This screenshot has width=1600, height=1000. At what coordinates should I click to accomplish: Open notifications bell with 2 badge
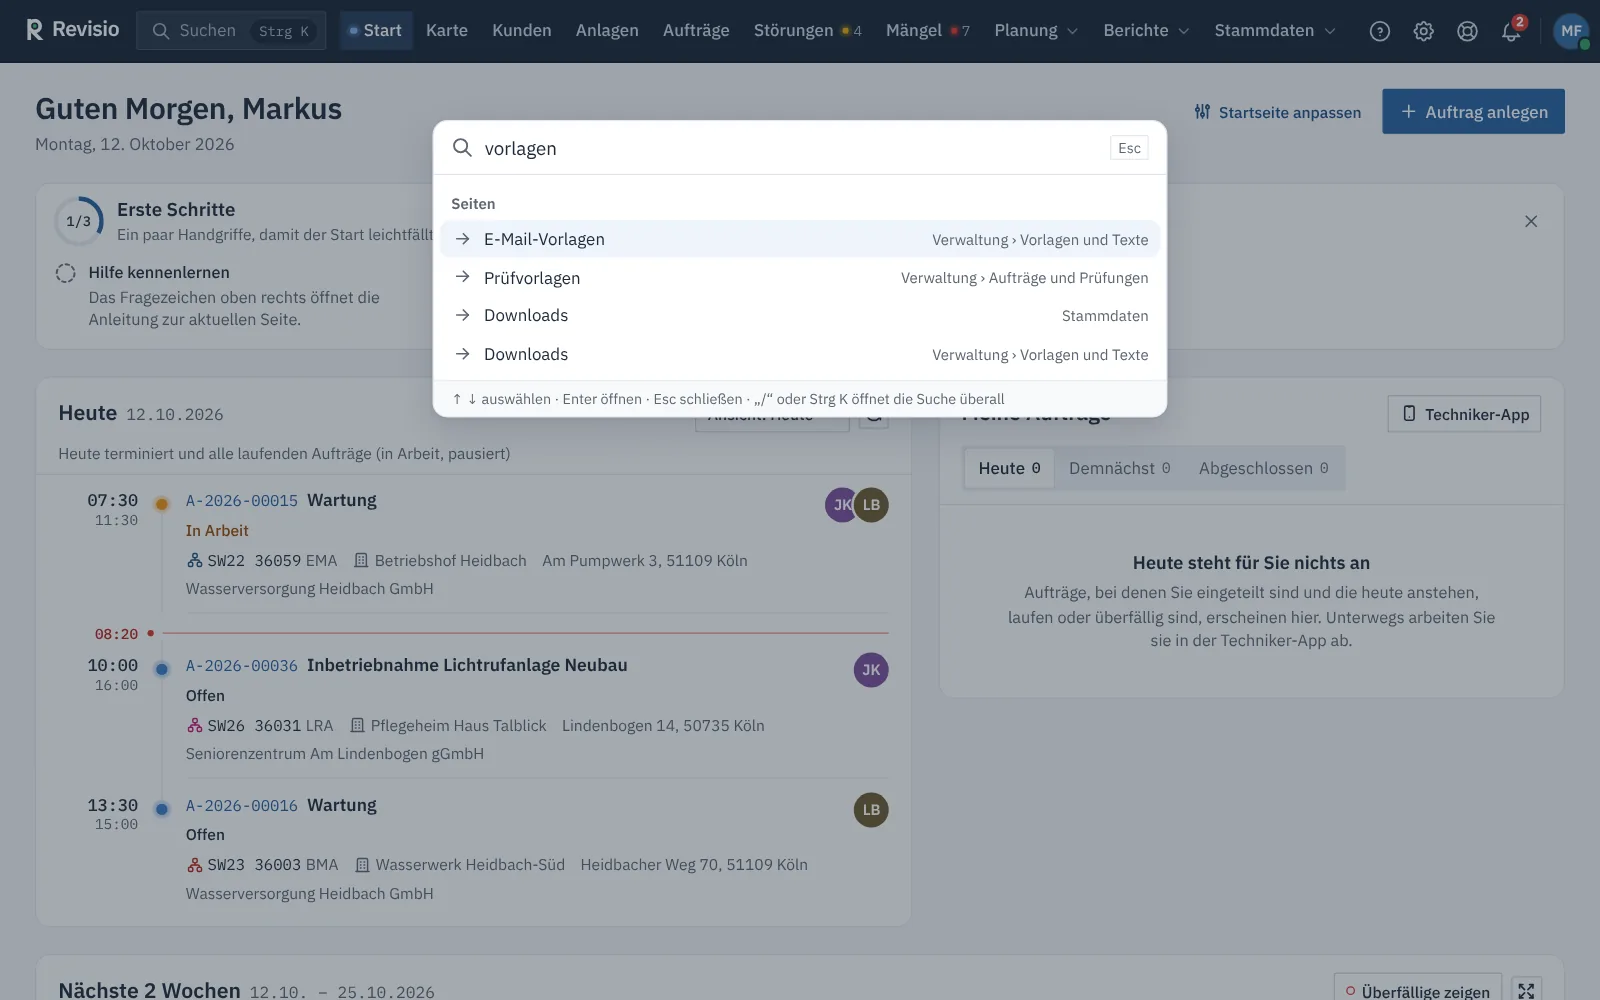click(x=1511, y=31)
